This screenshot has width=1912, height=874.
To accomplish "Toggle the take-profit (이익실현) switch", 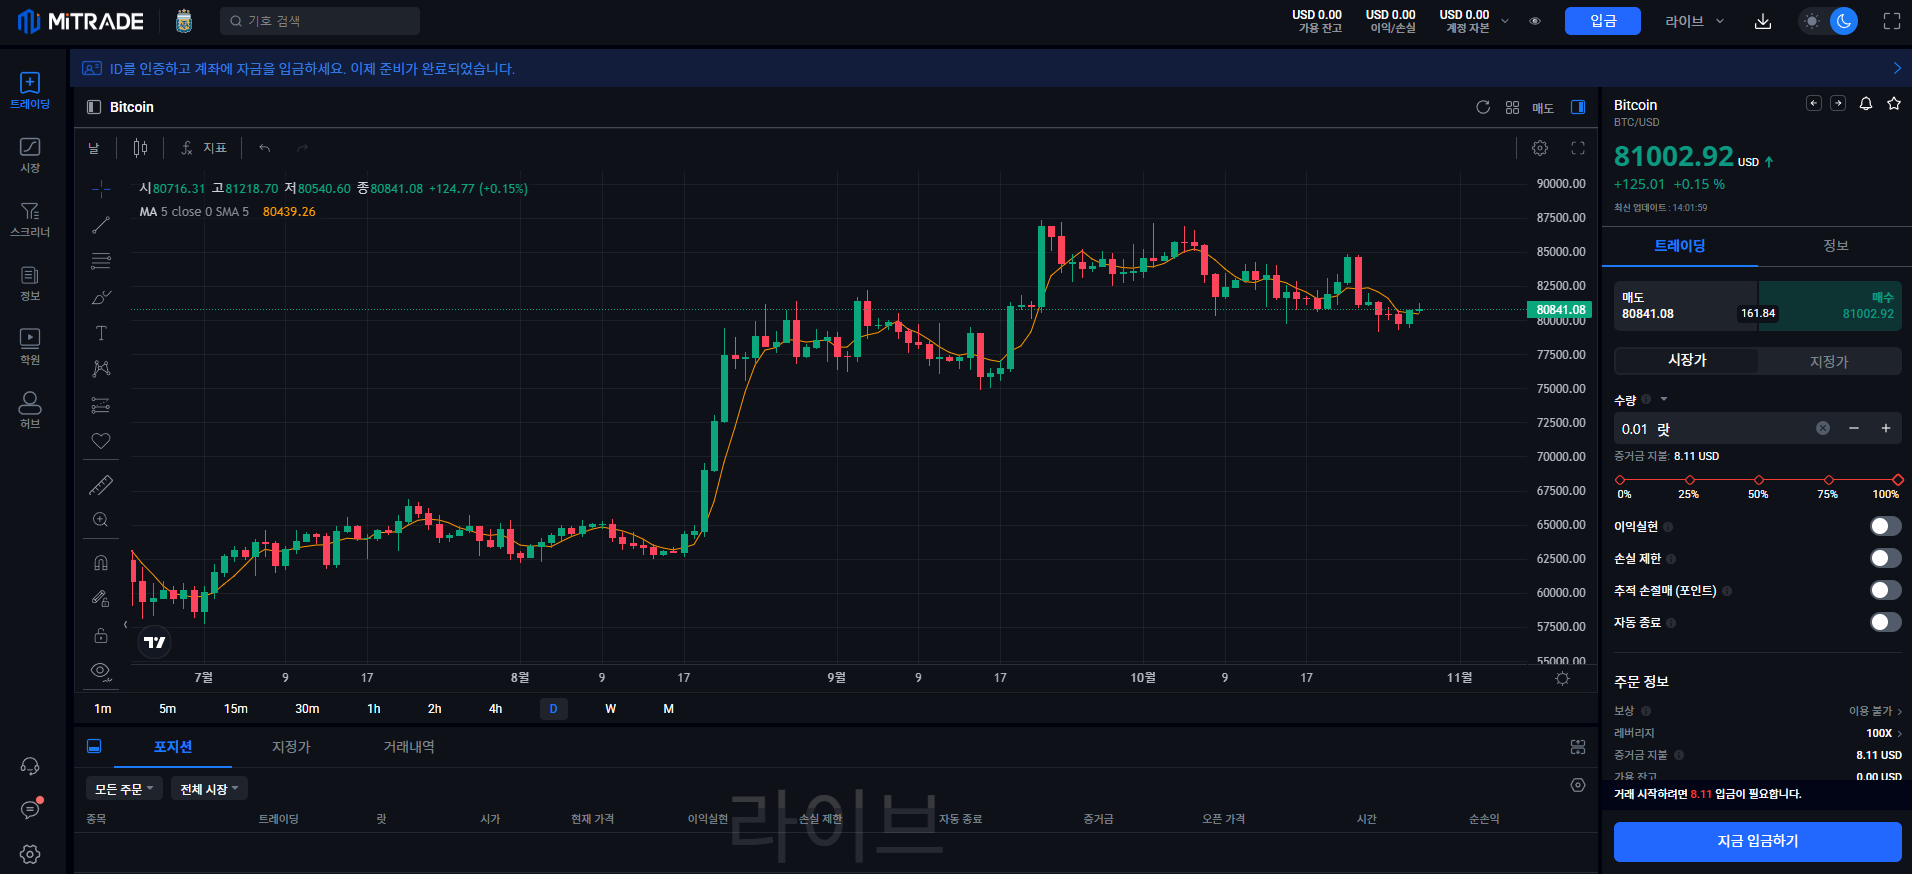I will (1885, 526).
